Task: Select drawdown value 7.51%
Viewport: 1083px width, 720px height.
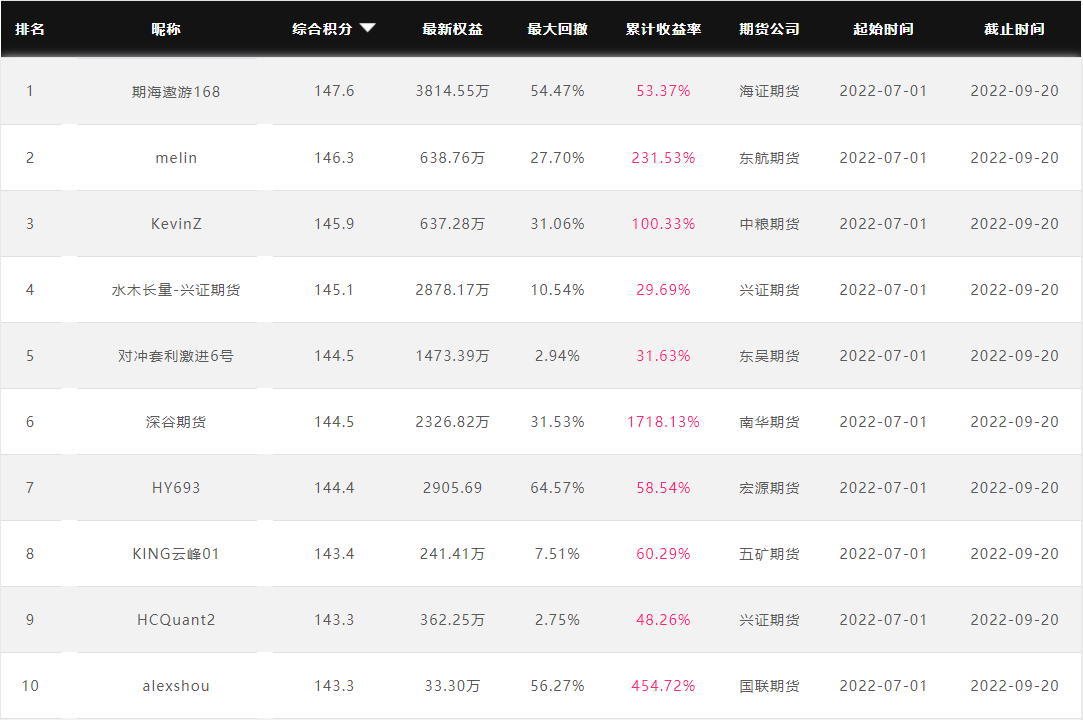Action: coord(557,554)
